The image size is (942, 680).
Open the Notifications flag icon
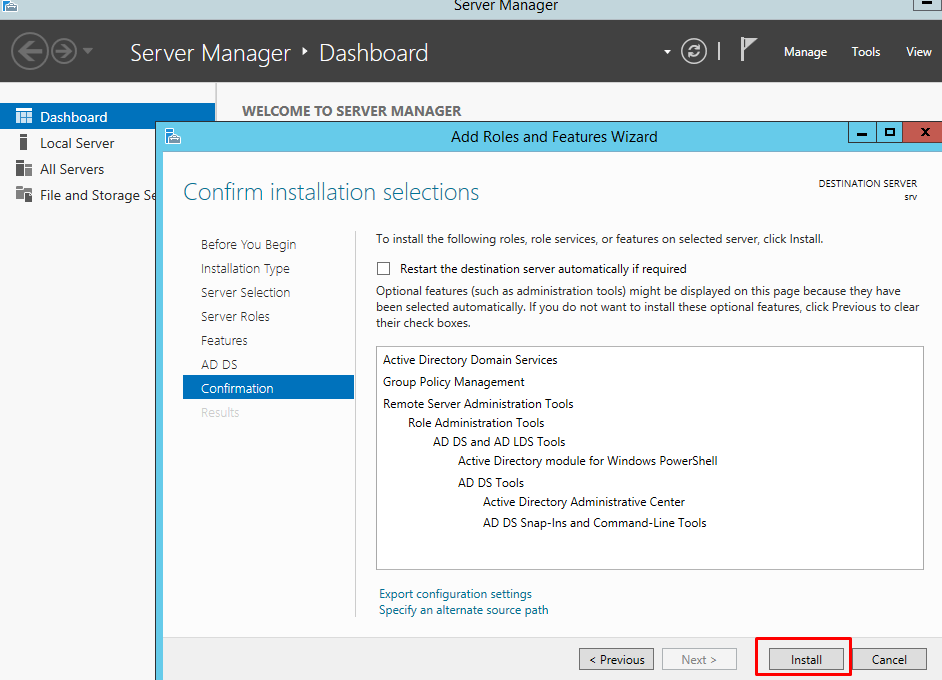pos(747,49)
